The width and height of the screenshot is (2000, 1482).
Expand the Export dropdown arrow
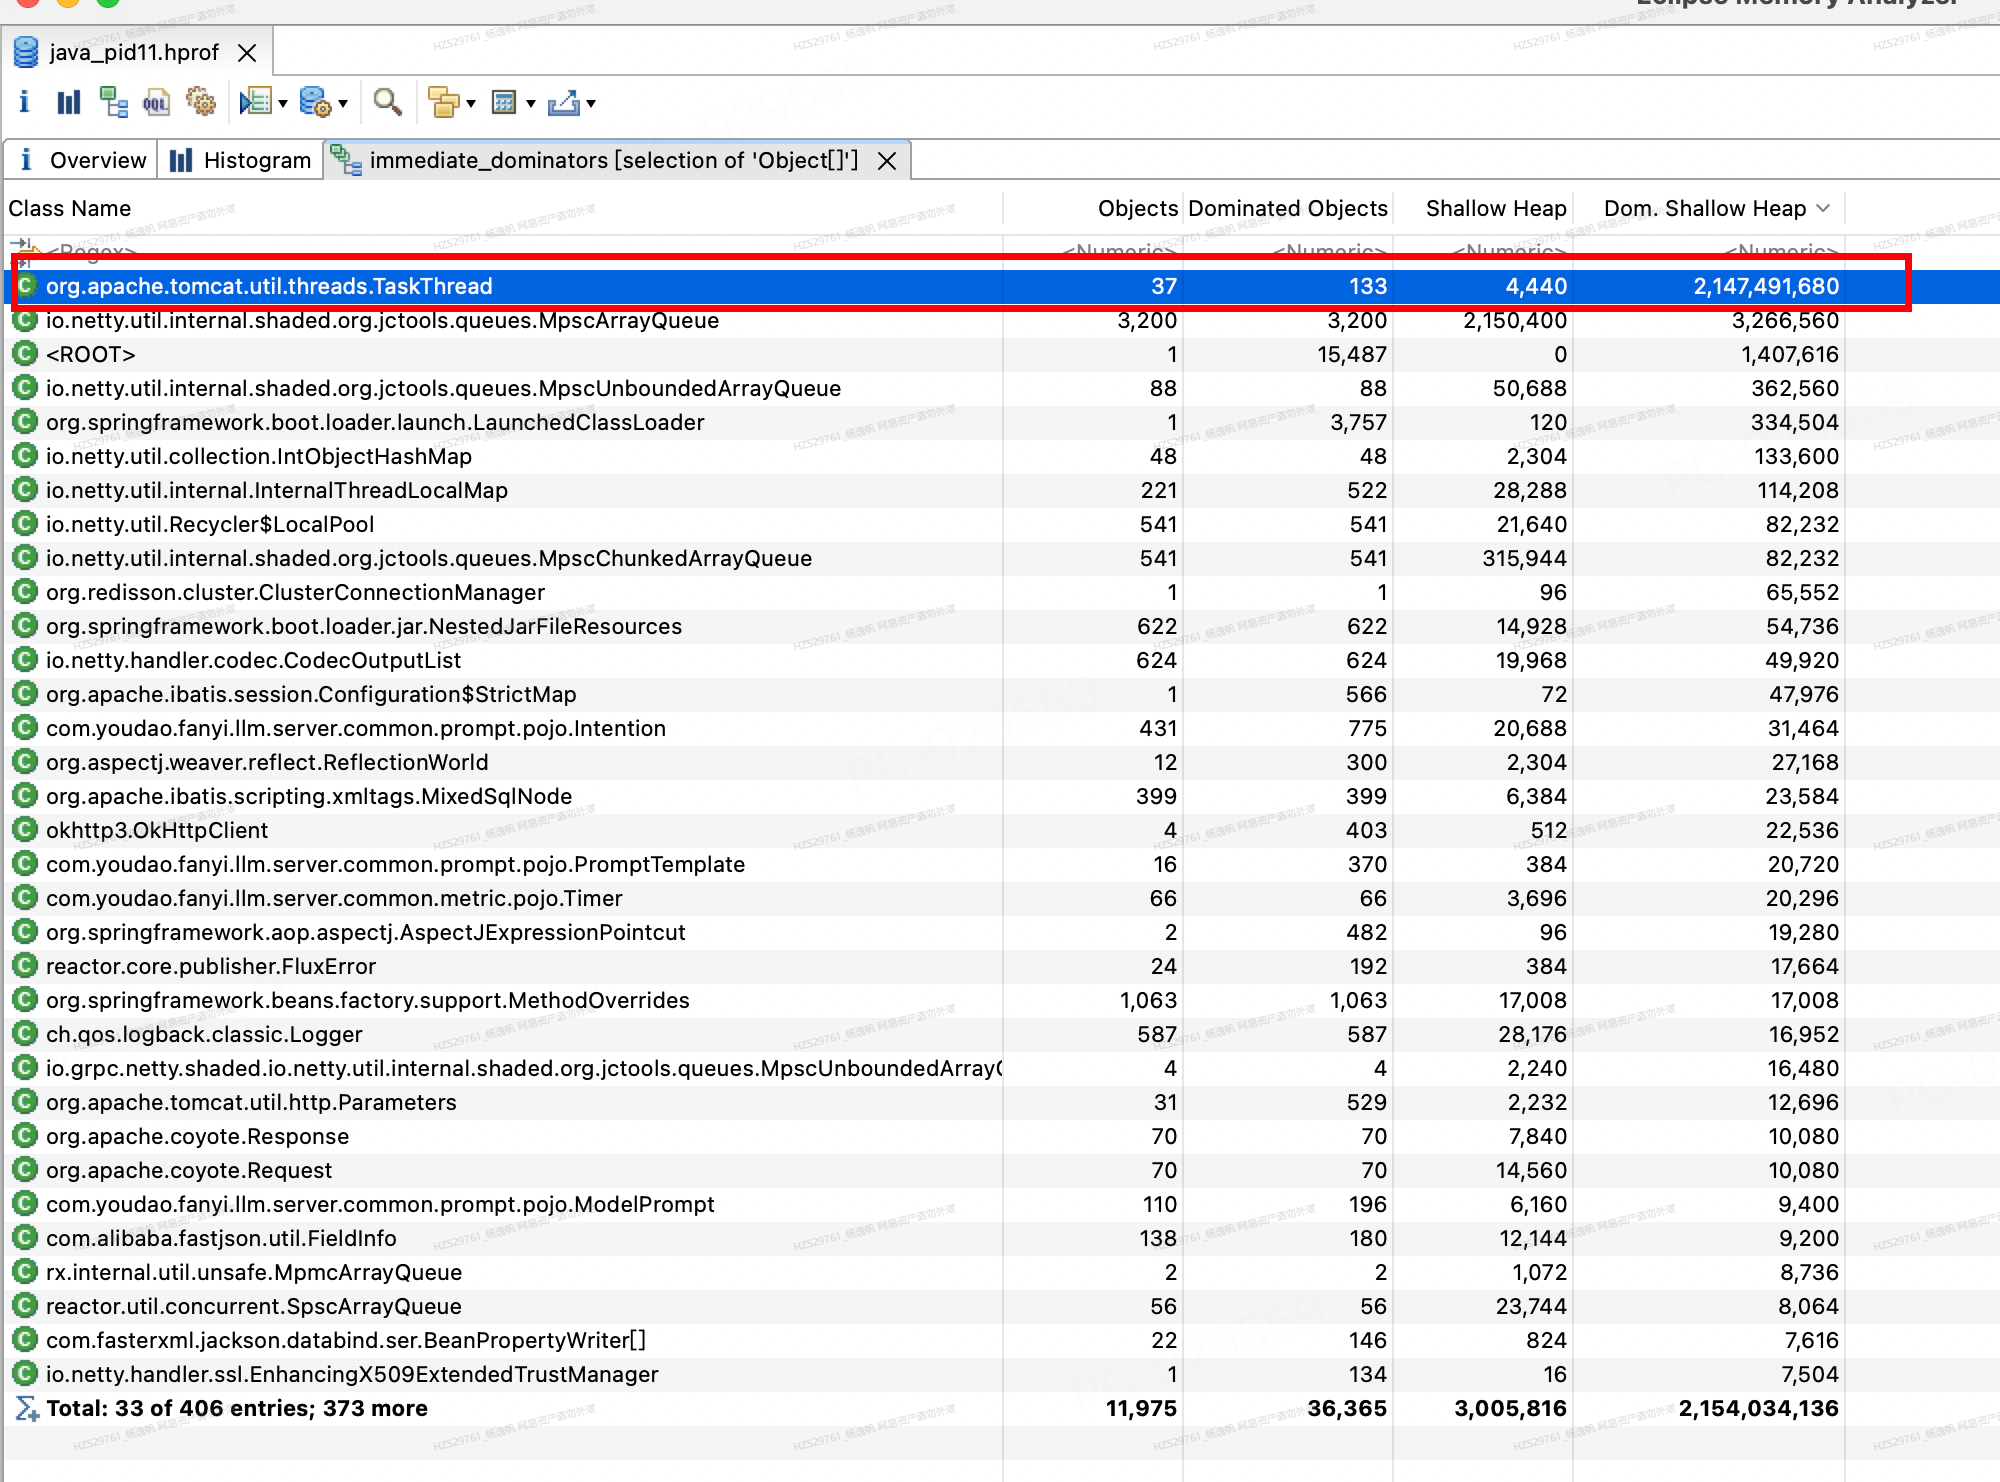point(591,103)
